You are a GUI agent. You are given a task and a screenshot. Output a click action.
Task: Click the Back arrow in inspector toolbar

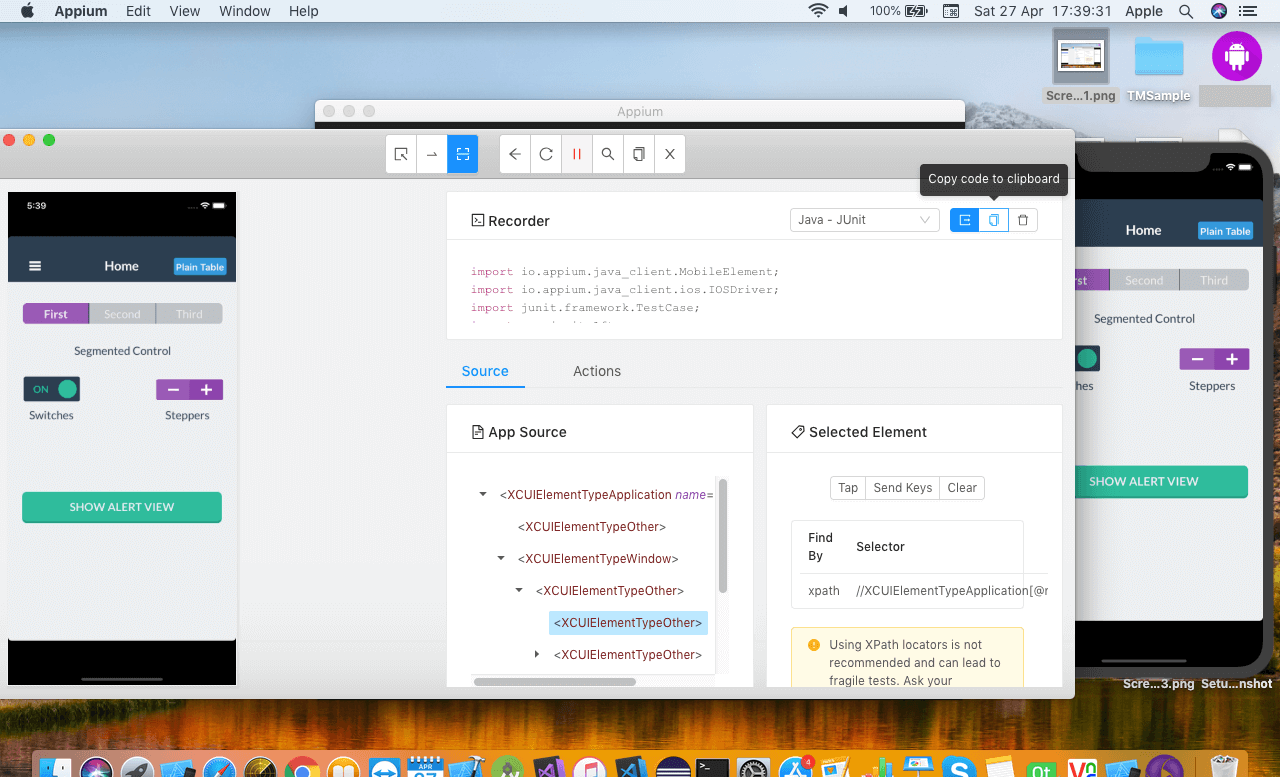click(x=515, y=154)
